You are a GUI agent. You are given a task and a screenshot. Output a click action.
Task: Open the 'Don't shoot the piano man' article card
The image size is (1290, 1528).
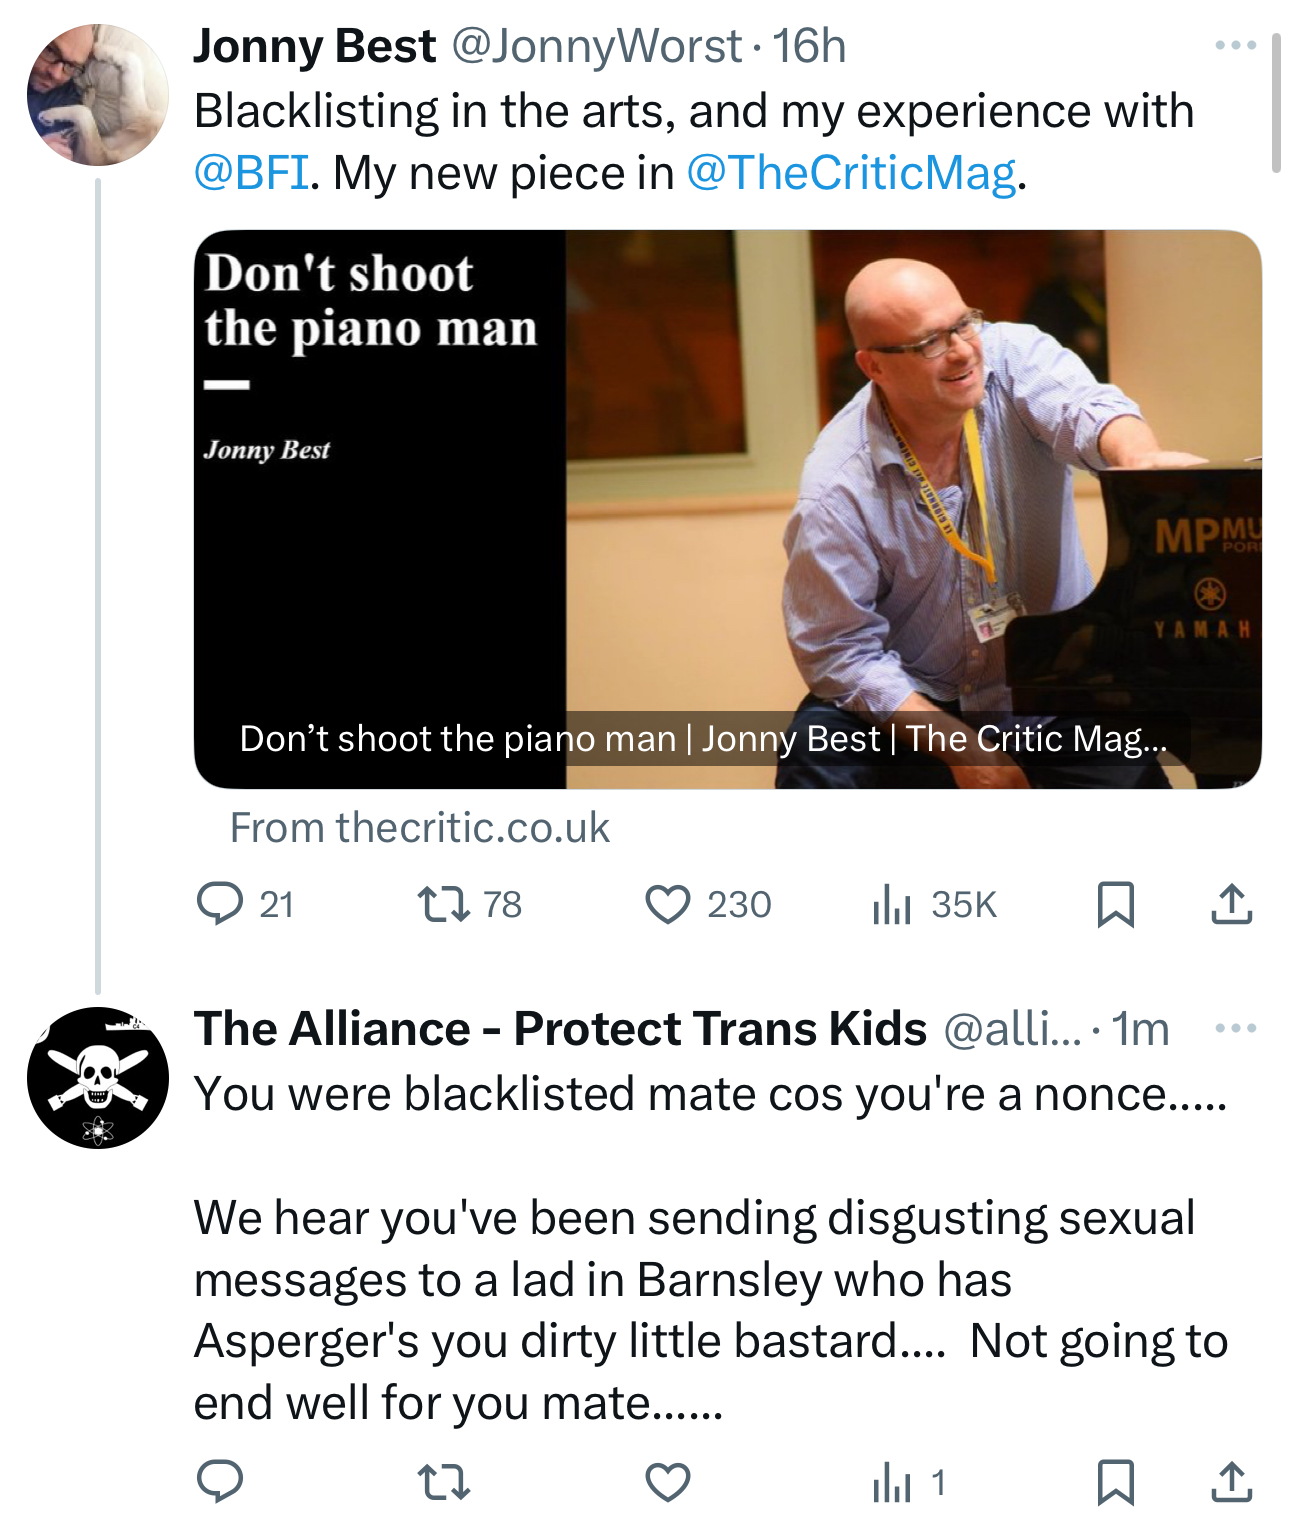point(727,509)
